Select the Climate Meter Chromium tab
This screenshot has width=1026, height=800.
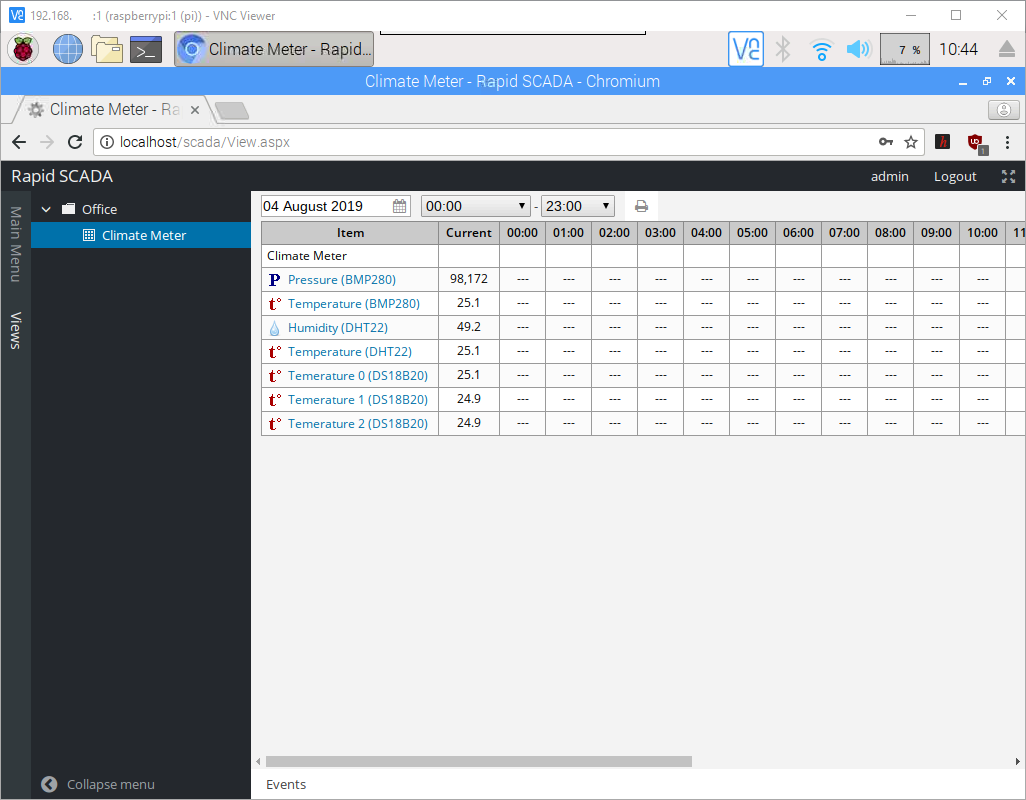113,110
